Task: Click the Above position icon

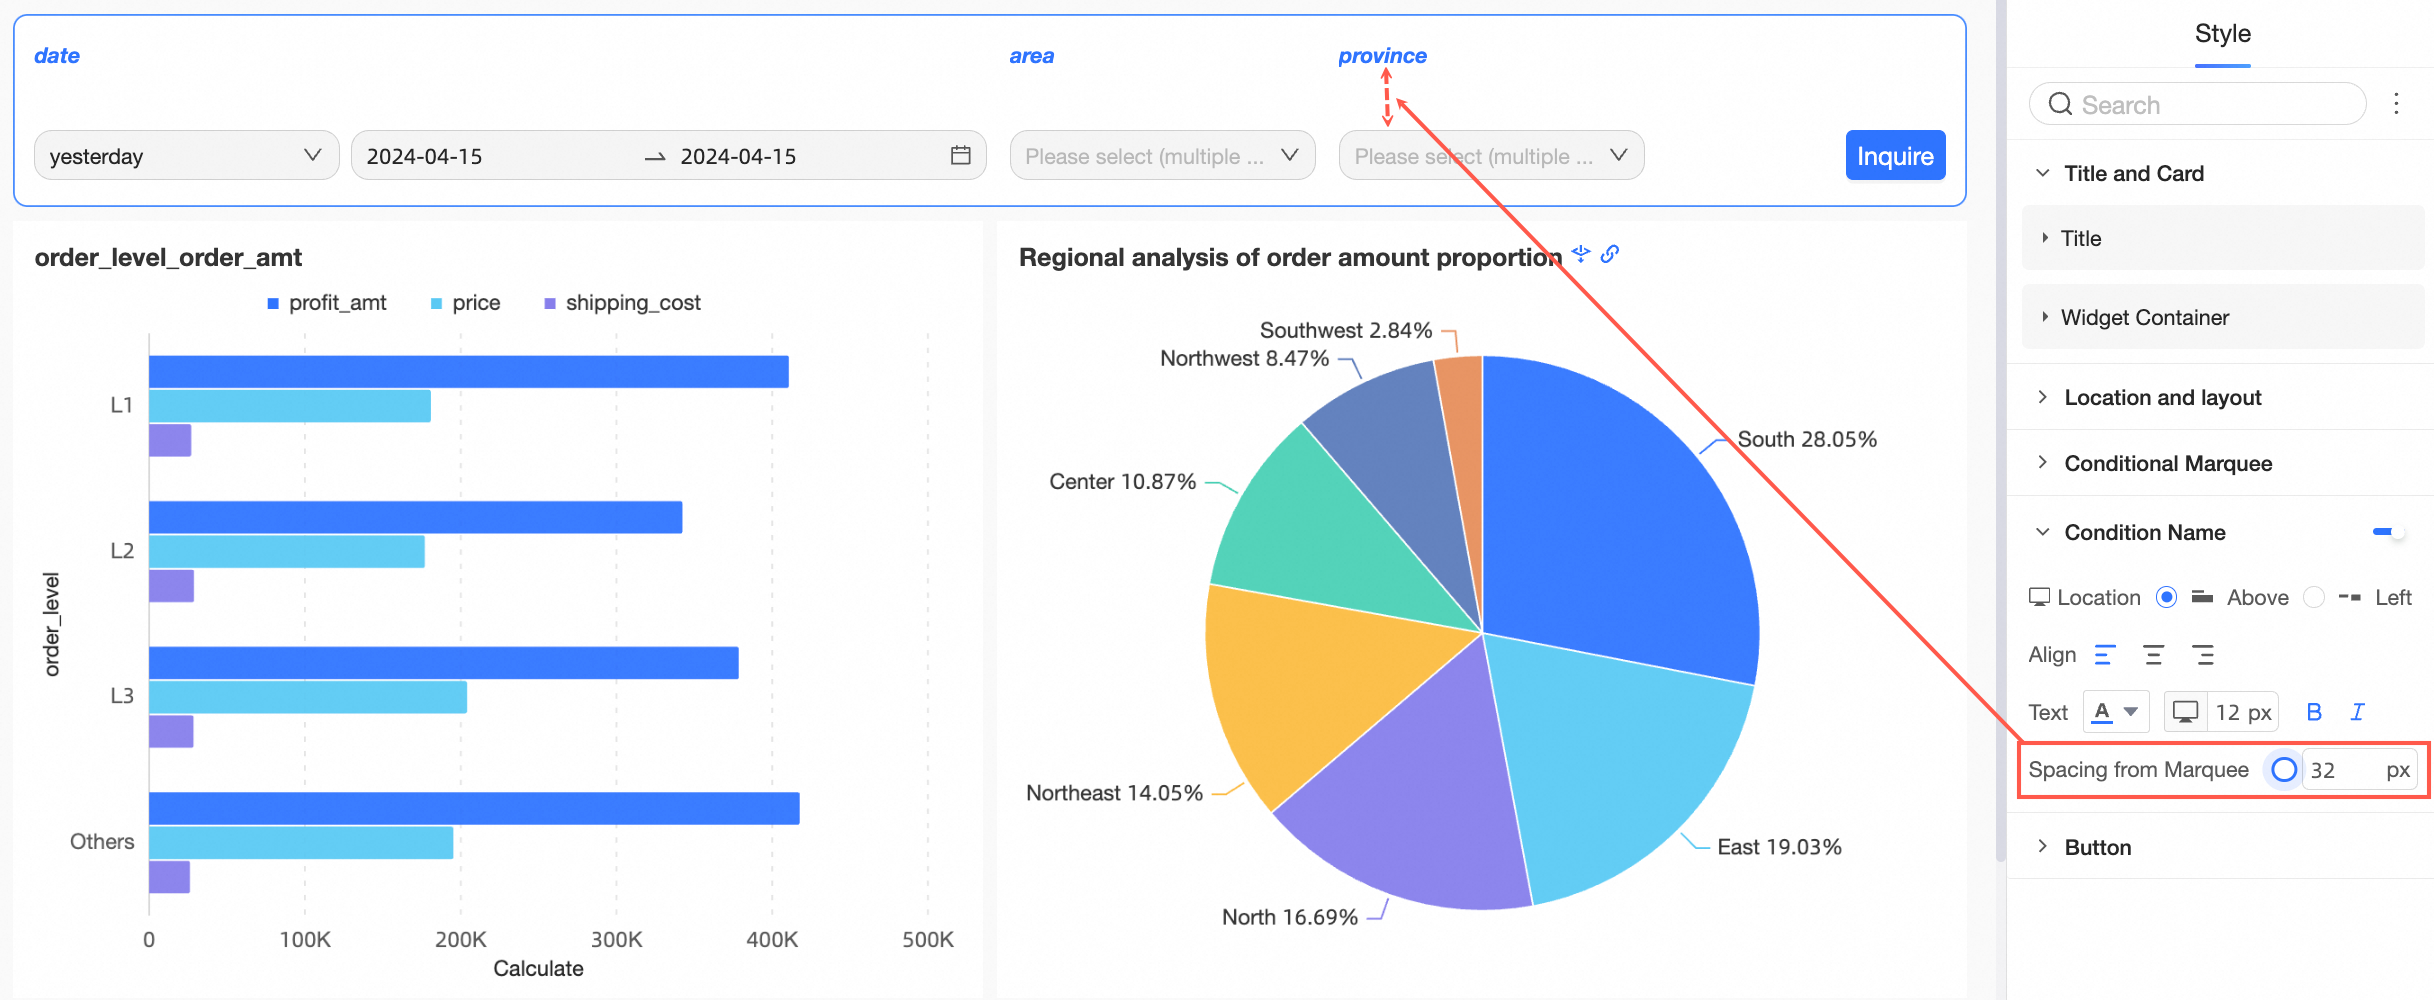Action: 2202,597
